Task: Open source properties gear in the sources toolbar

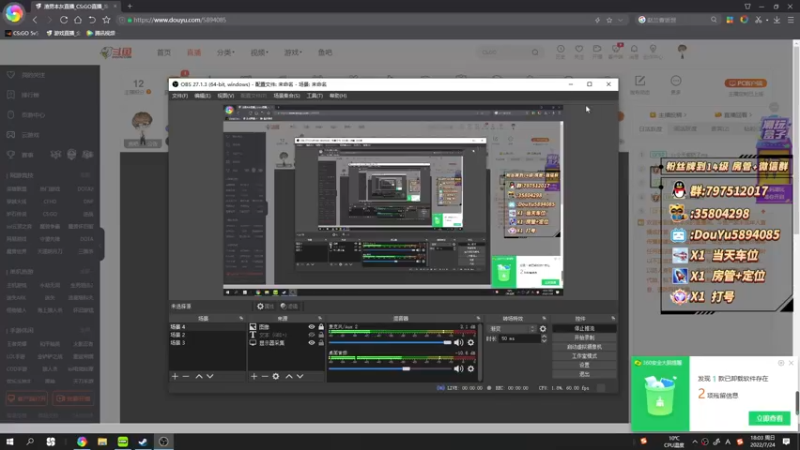Action: coord(276,376)
